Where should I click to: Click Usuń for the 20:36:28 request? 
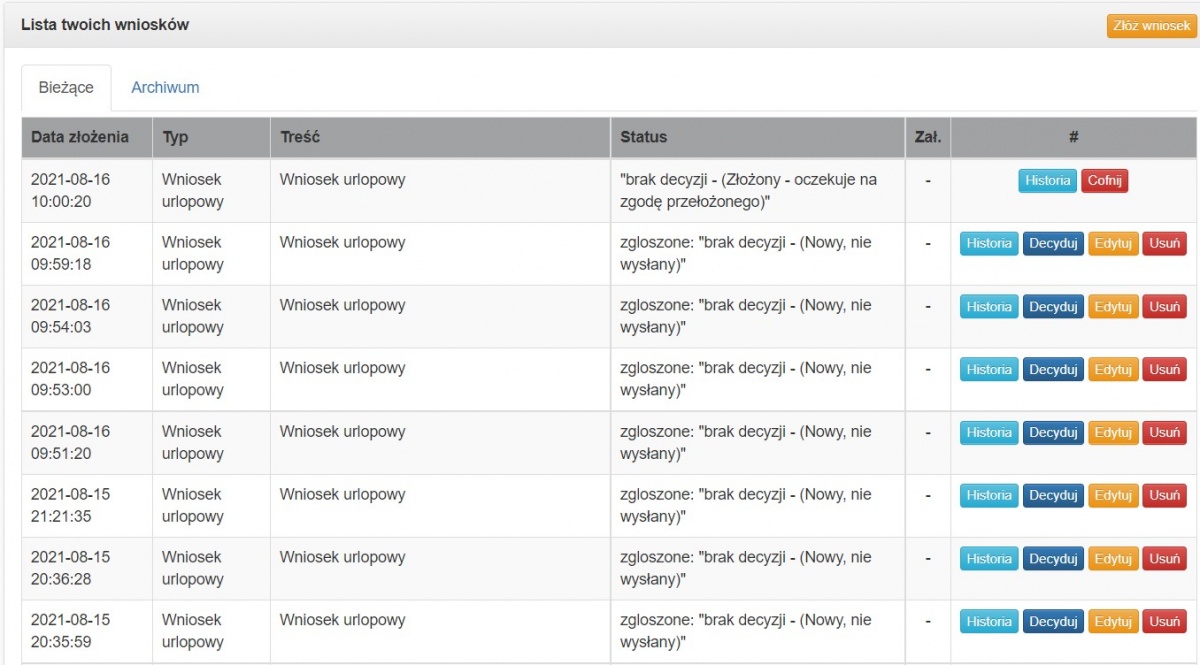pyautogui.click(x=1164, y=559)
